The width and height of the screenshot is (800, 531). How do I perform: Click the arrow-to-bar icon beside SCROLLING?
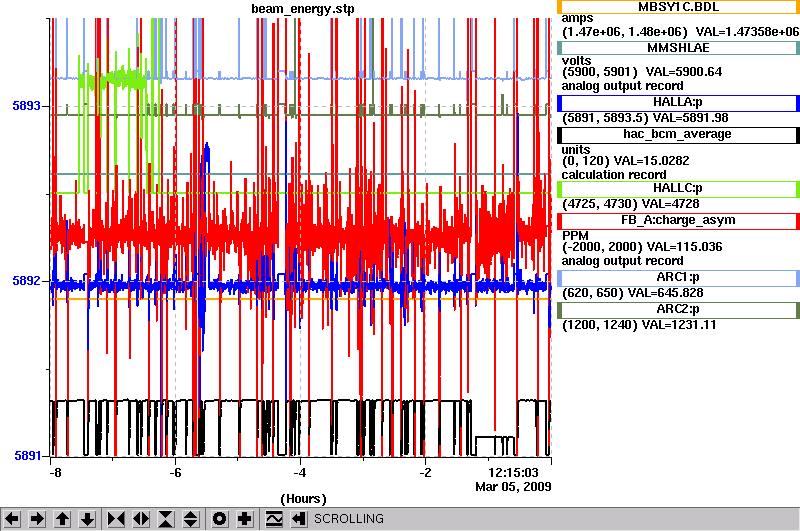pyautogui.click(x=299, y=519)
